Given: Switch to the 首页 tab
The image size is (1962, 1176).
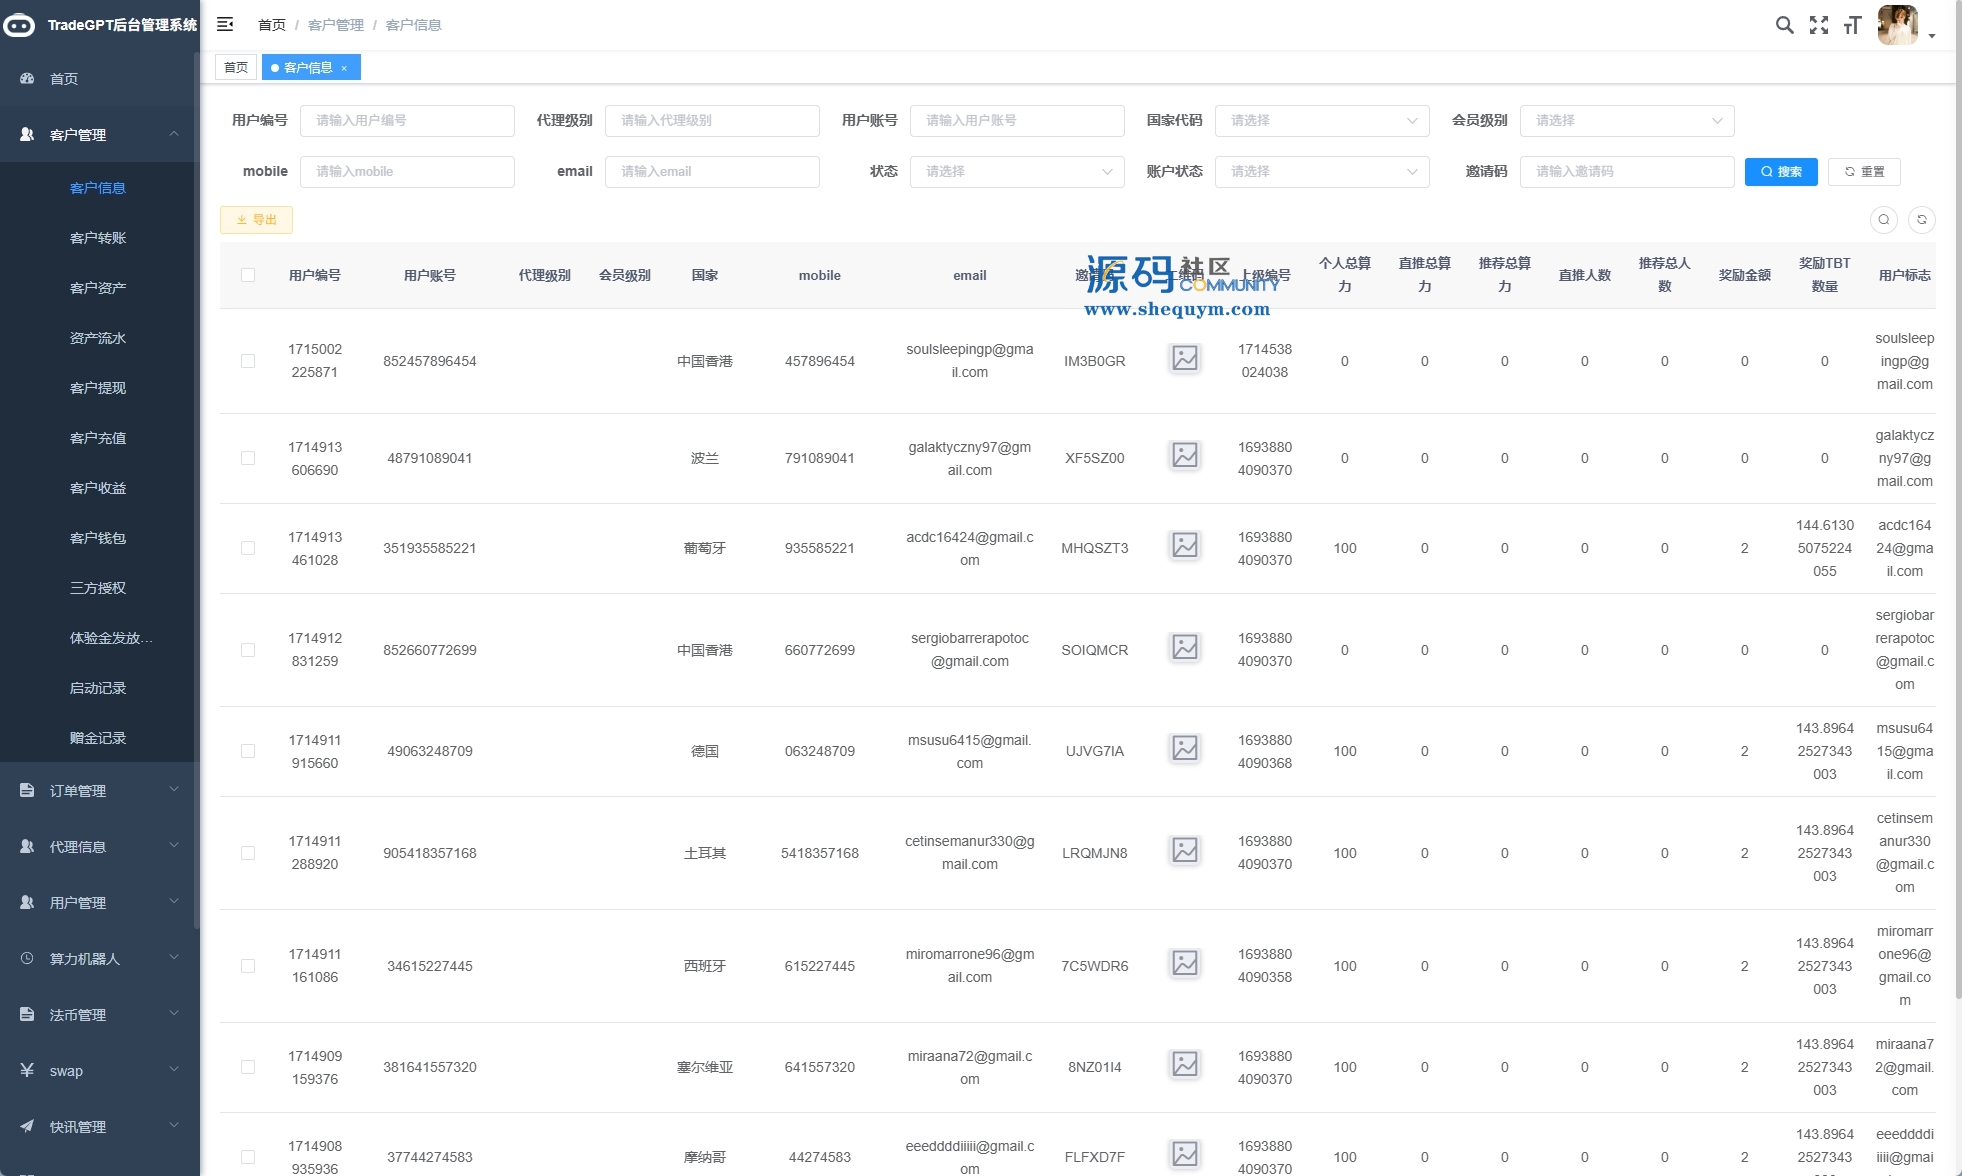Looking at the screenshot, I should [236, 68].
